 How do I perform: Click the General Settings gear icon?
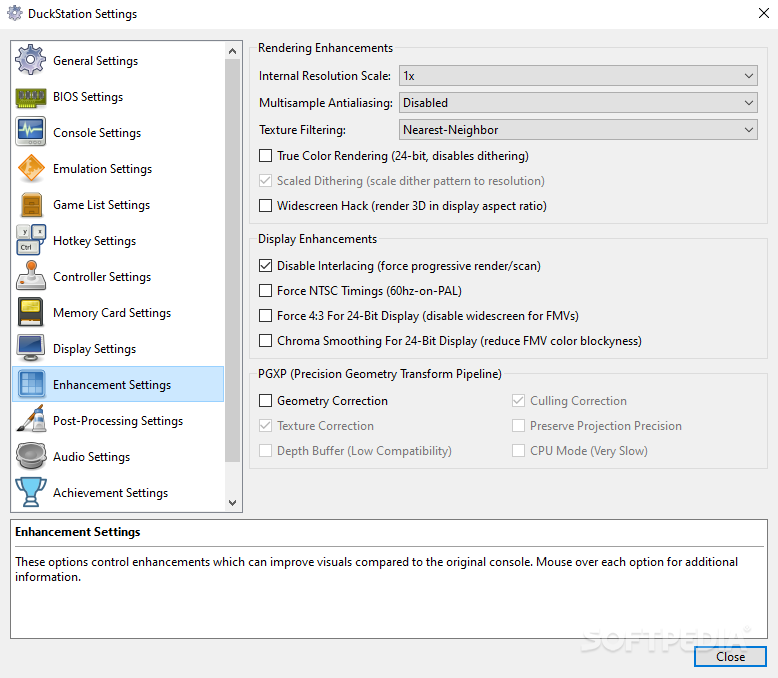pyautogui.click(x=31, y=60)
